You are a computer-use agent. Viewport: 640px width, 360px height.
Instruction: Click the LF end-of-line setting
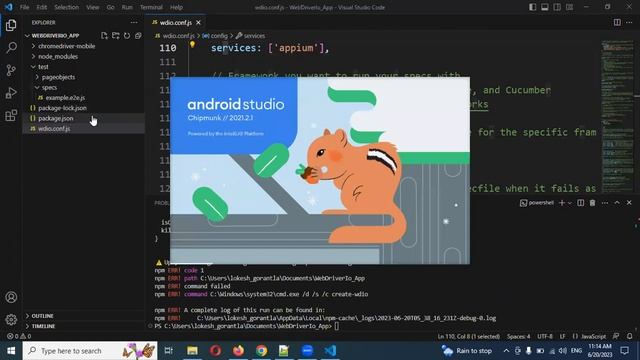click(562, 336)
